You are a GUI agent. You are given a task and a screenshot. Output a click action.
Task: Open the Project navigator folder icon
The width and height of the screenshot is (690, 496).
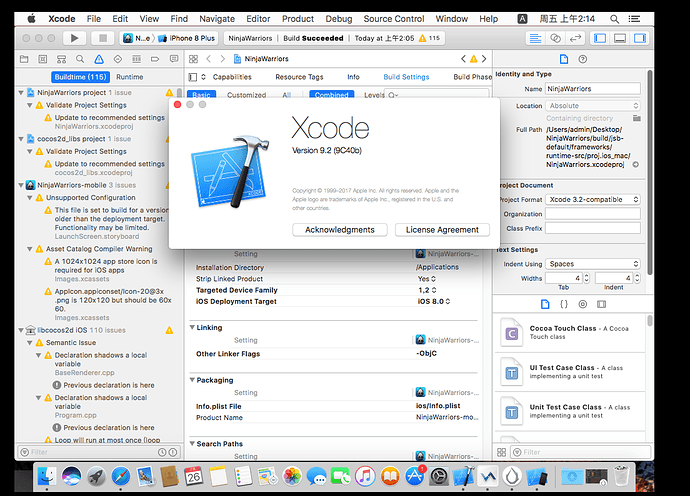24,59
